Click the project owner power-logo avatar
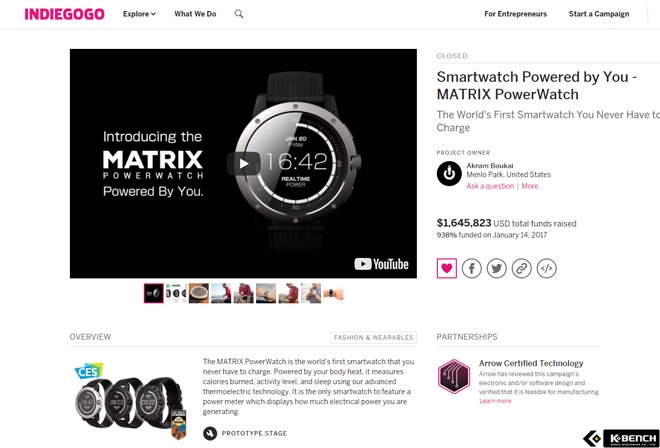 449,173
